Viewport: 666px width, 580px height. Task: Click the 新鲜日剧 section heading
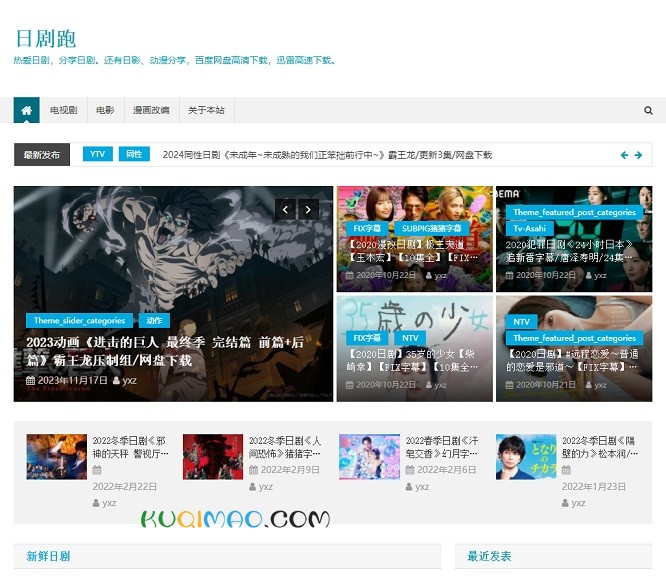48,556
